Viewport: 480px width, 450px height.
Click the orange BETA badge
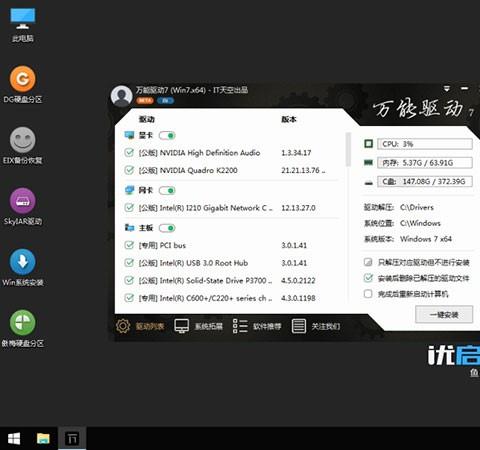pyautogui.click(x=145, y=100)
